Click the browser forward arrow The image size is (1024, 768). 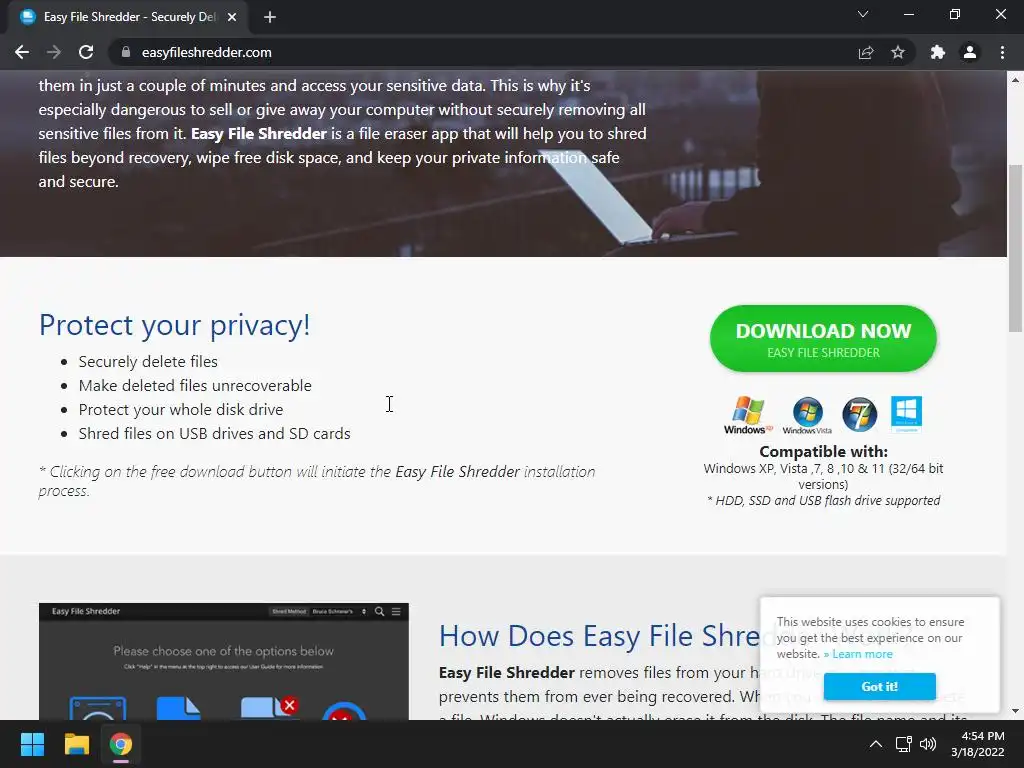point(54,52)
